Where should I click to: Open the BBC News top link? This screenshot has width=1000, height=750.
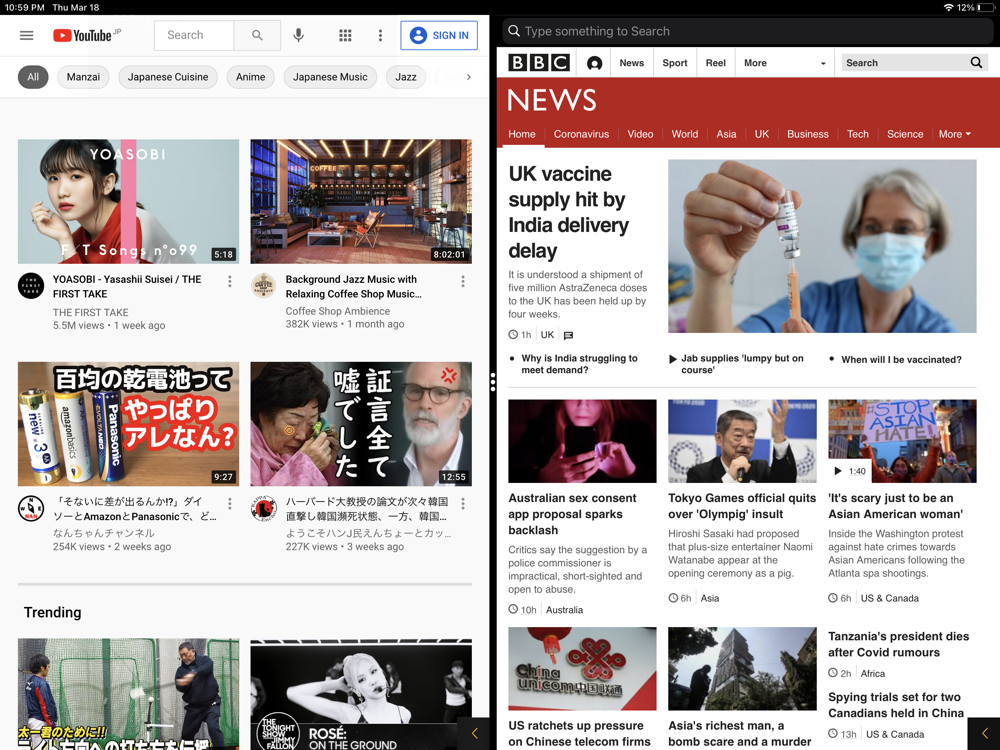(631, 62)
